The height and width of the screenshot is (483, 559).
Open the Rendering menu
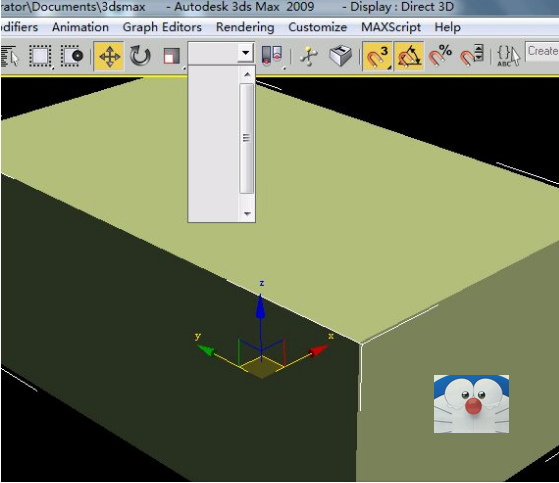(245, 27)
